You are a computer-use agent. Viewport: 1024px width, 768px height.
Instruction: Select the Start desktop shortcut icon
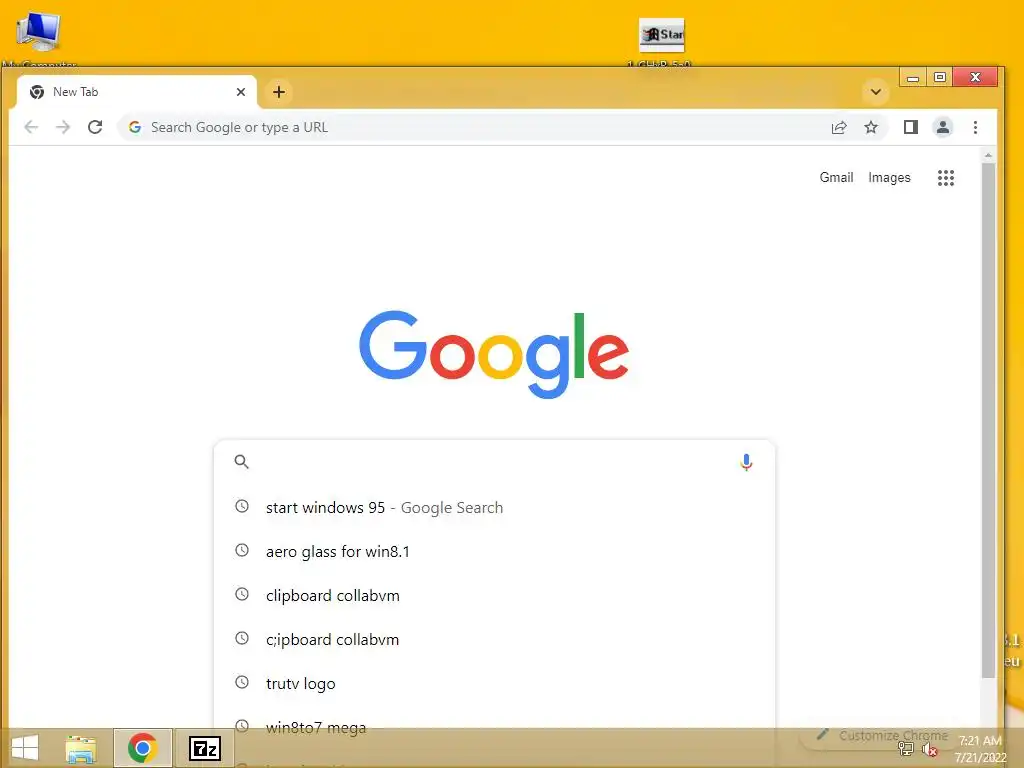click(661, 40)
